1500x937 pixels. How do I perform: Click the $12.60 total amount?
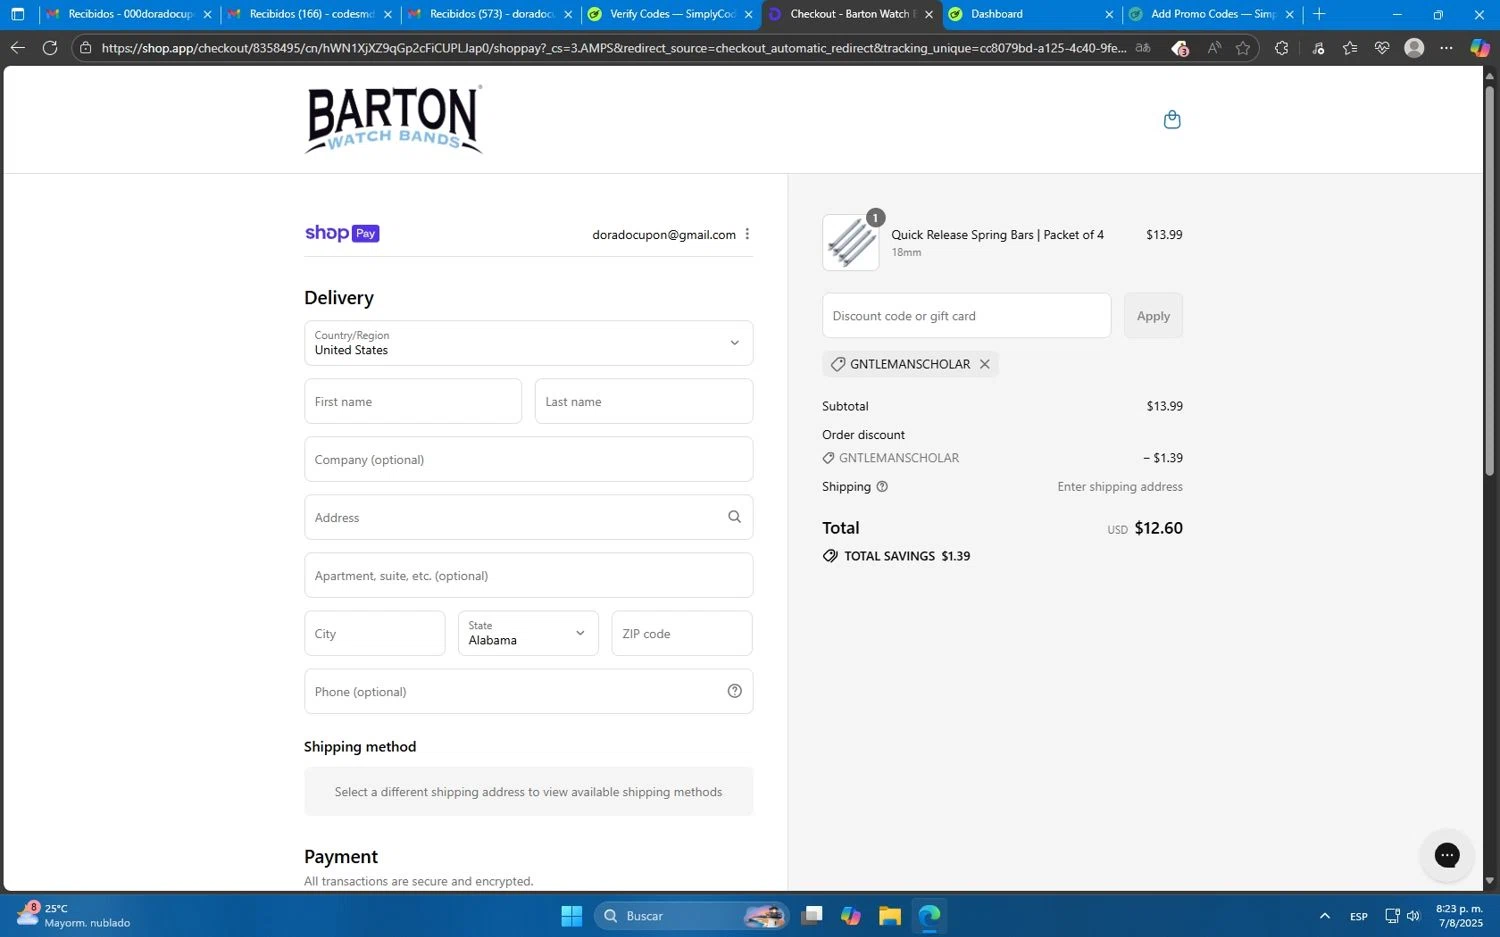[x=1158, y=528]
